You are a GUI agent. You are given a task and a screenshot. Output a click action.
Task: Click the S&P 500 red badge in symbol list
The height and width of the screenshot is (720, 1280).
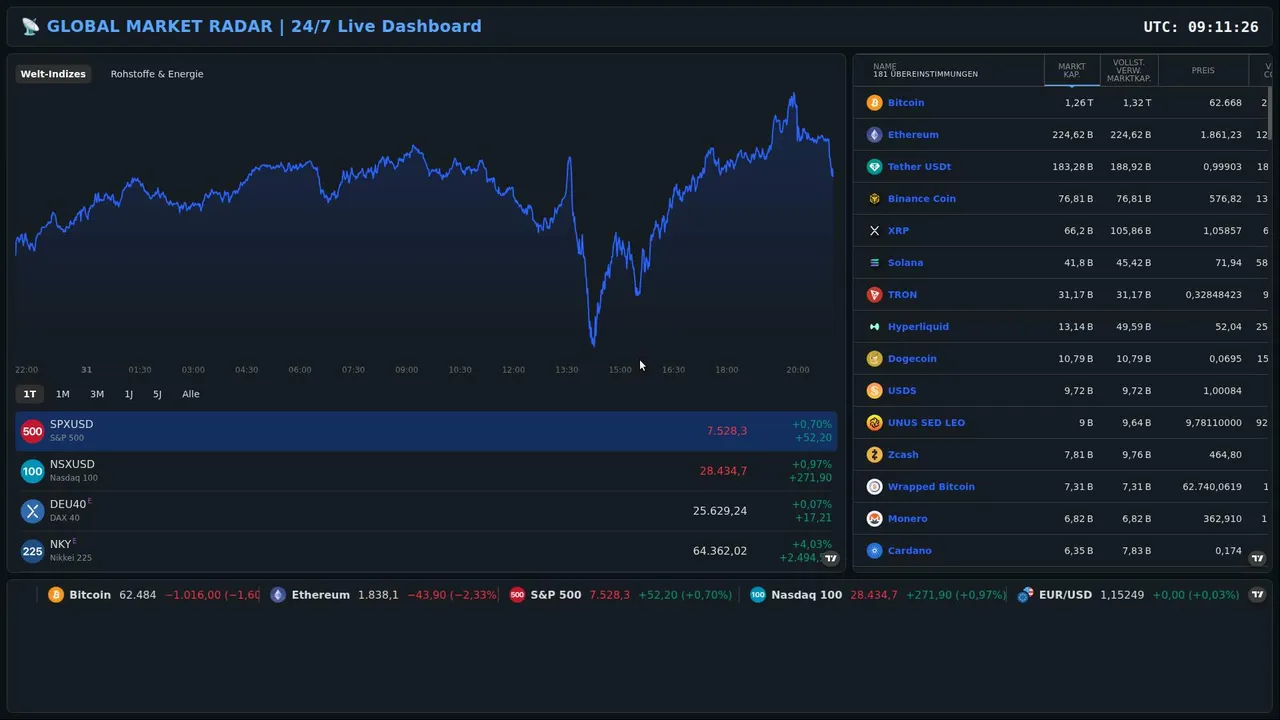(x=32, y=431)
